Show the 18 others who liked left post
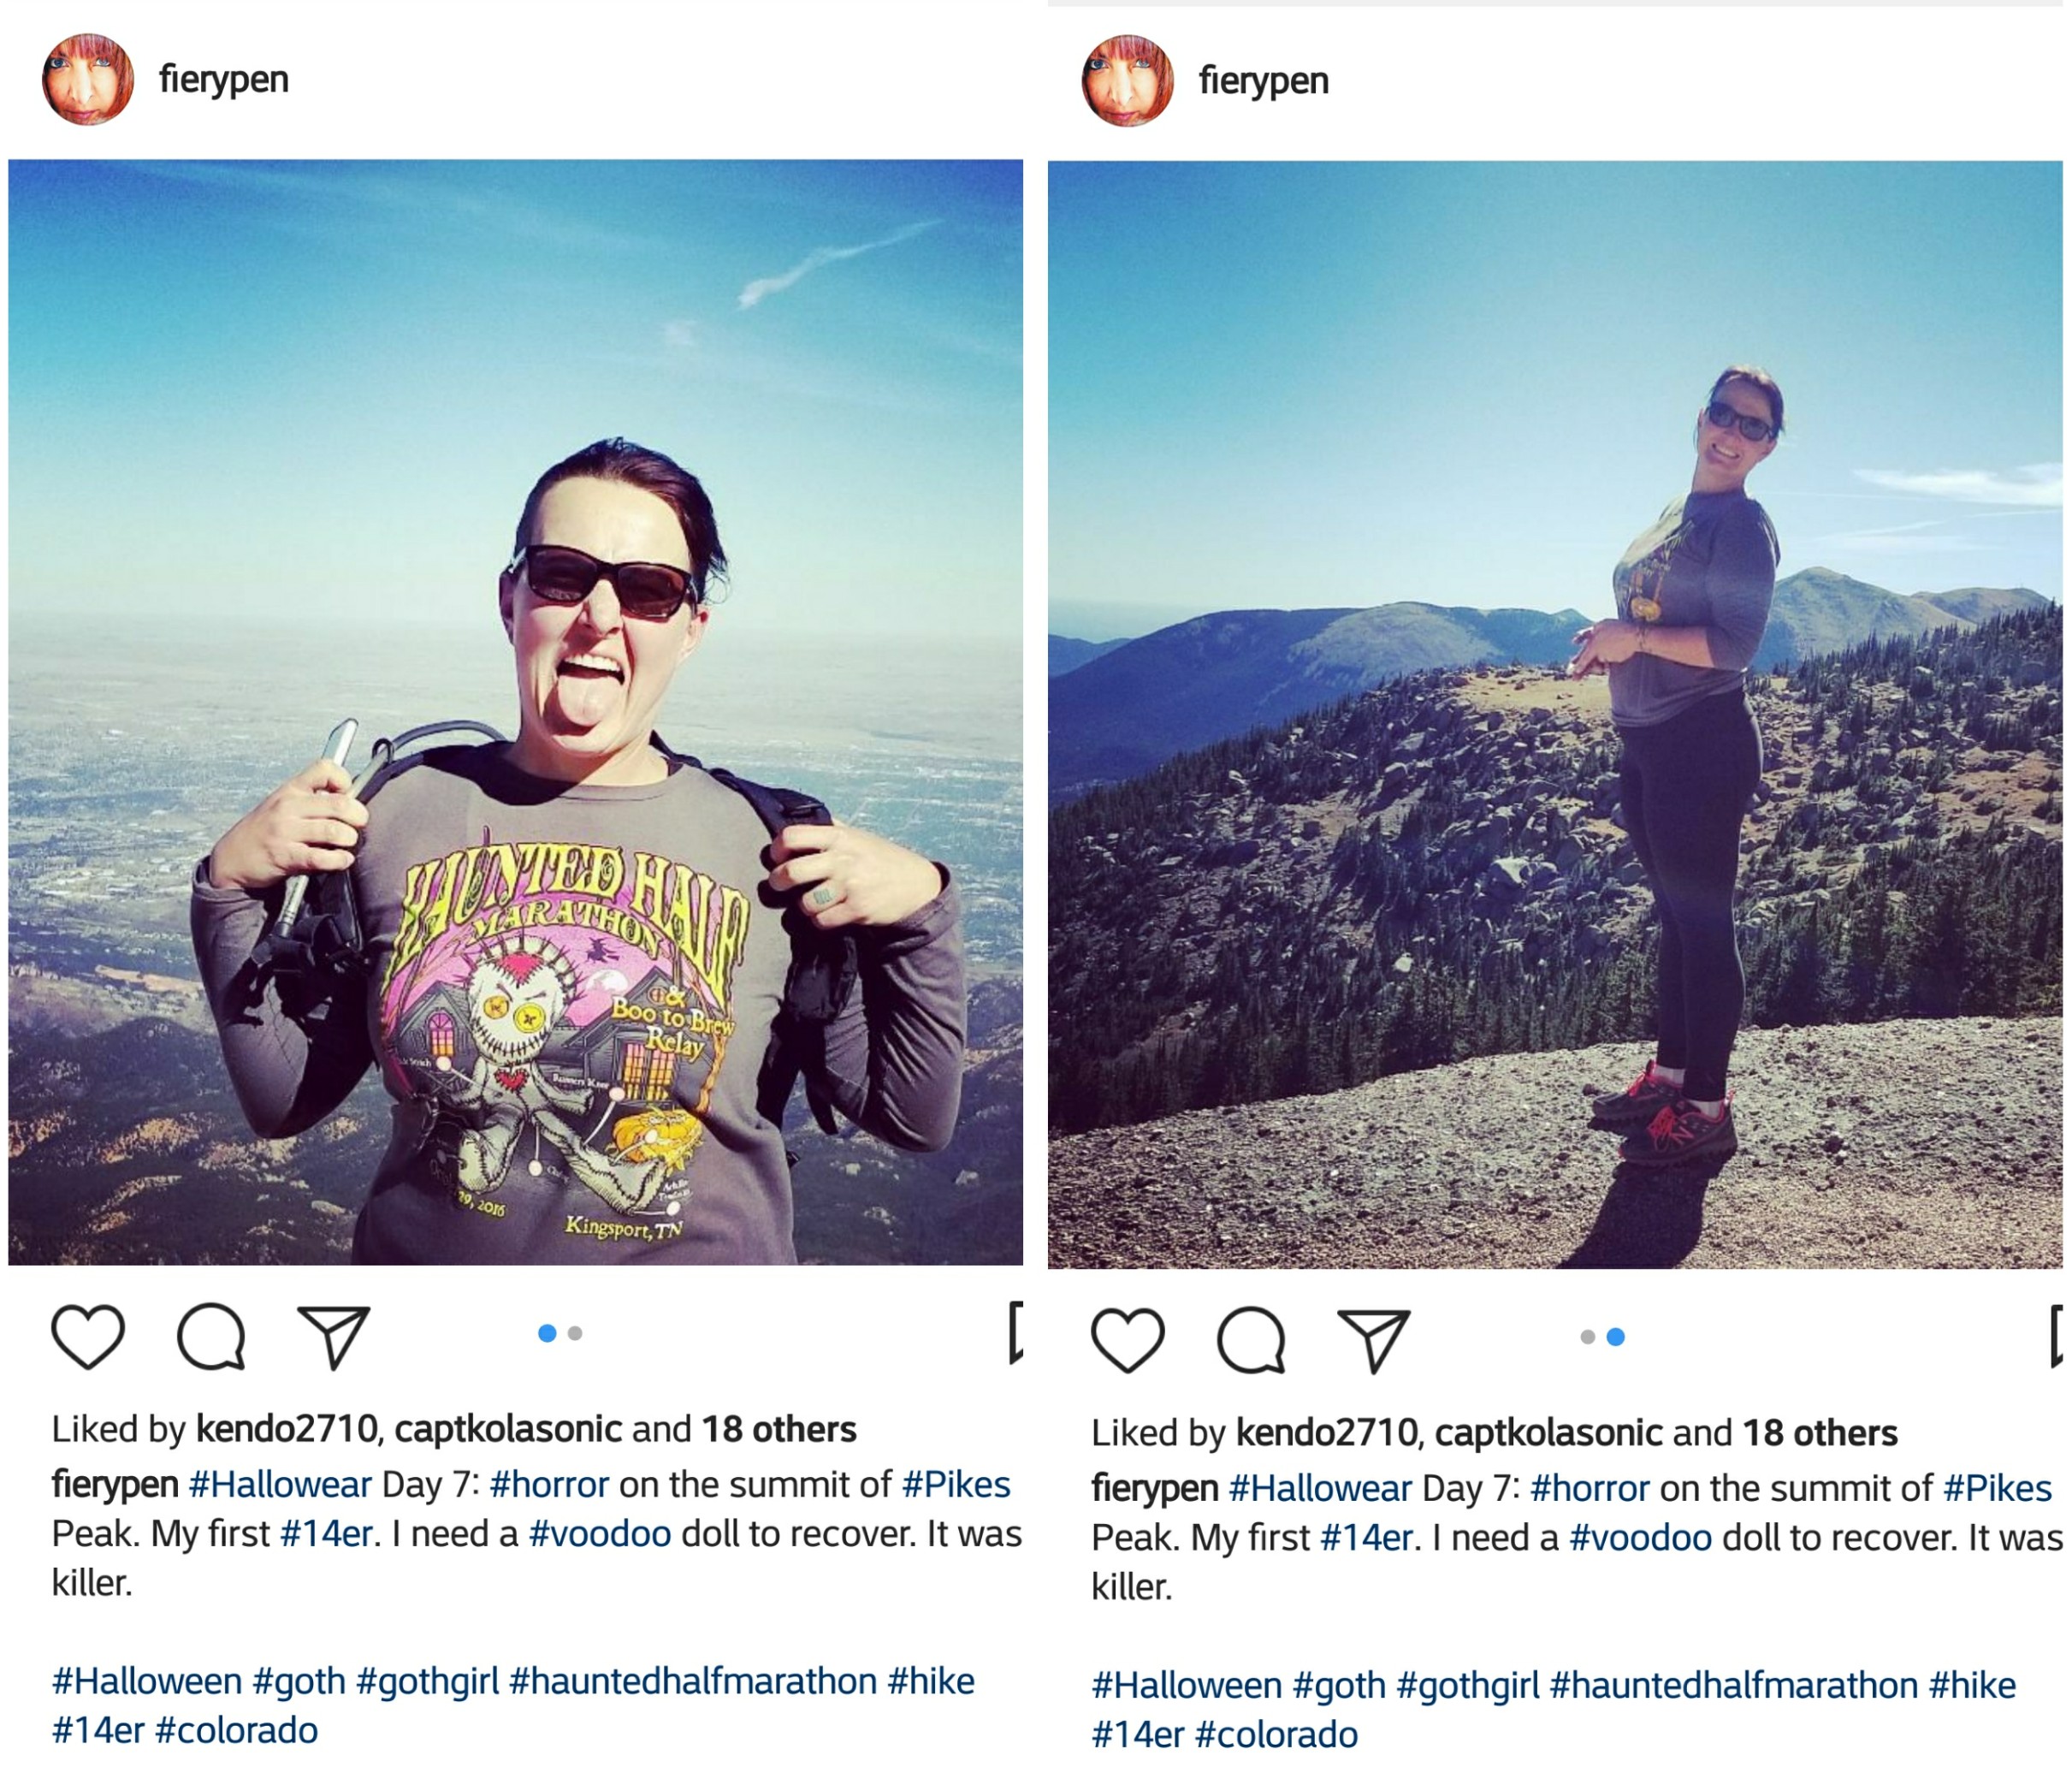2072x1767 pixels. point(778,1429)
